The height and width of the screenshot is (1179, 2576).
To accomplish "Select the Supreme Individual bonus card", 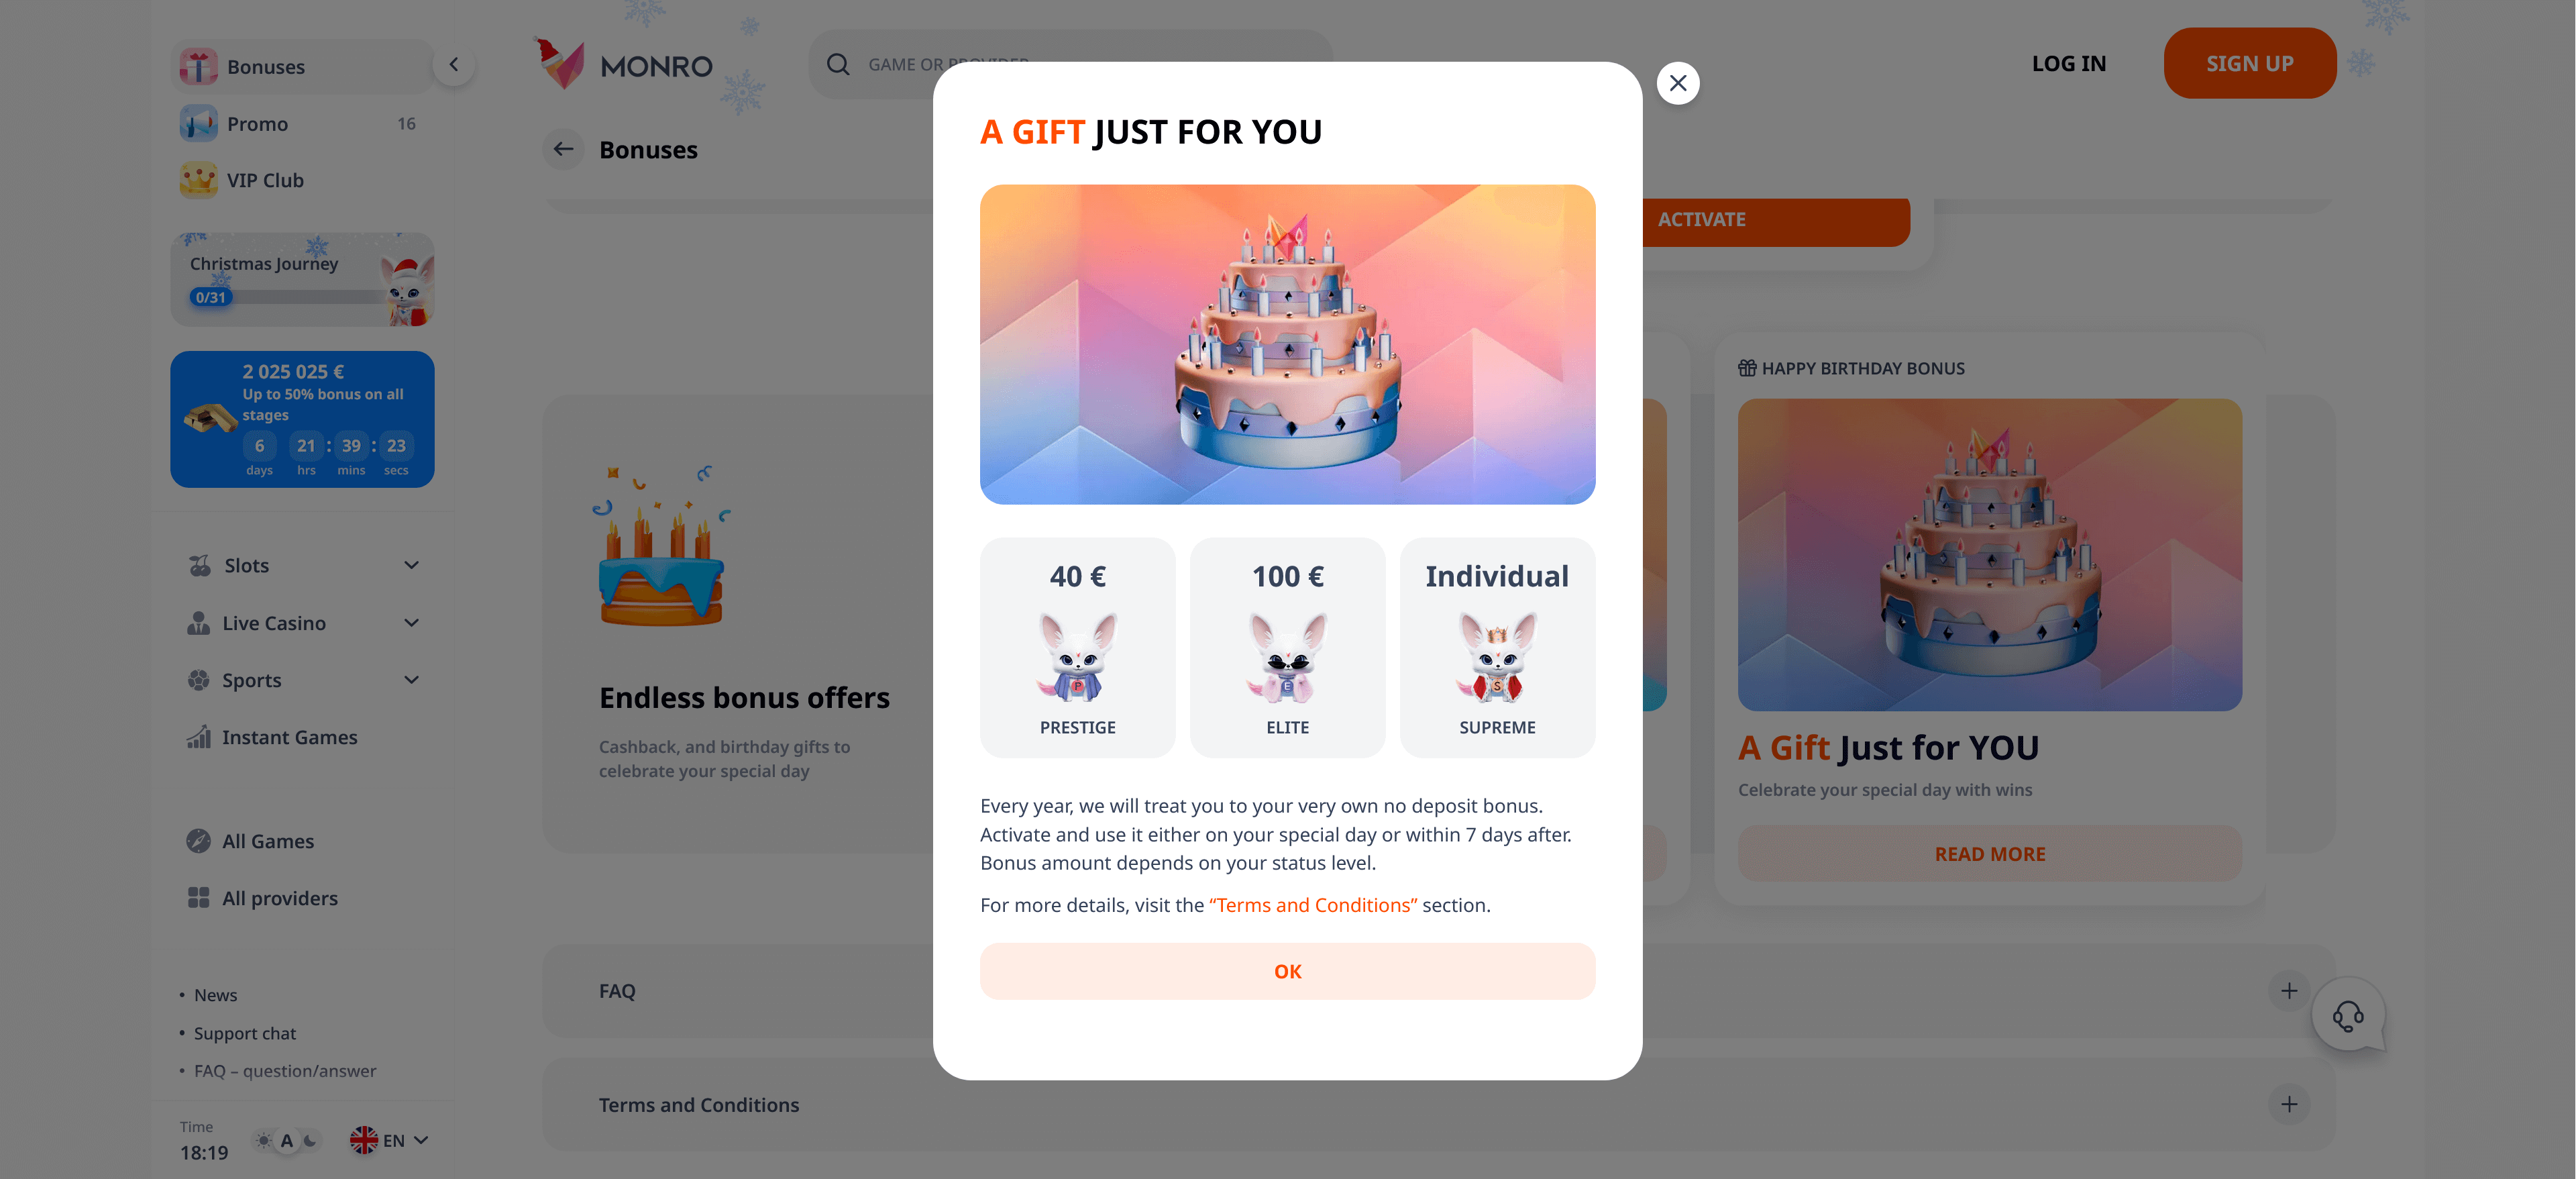I will pyautogui.click(x=1497, y=648).
